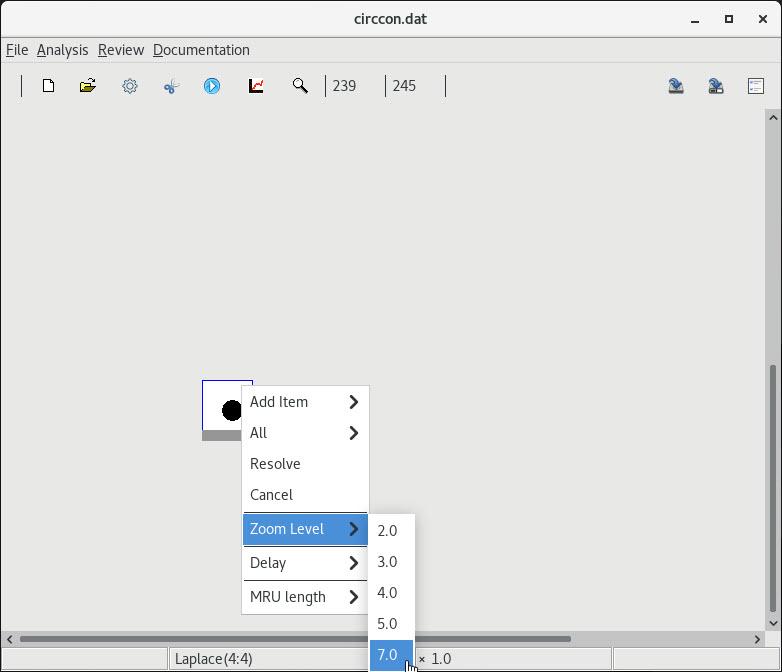The height and width of the screenshot is (672, 782).
Task: Click the new file icon
Action: click(48, 86)
